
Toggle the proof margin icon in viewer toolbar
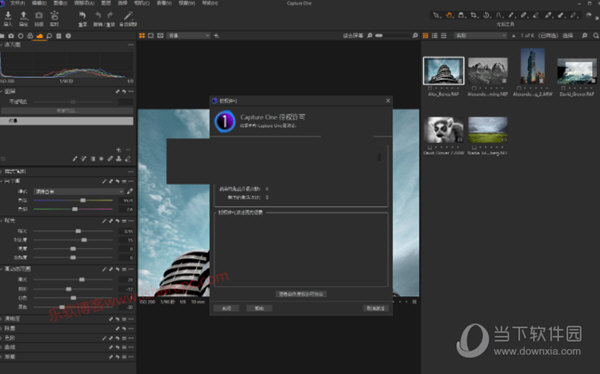160,36
